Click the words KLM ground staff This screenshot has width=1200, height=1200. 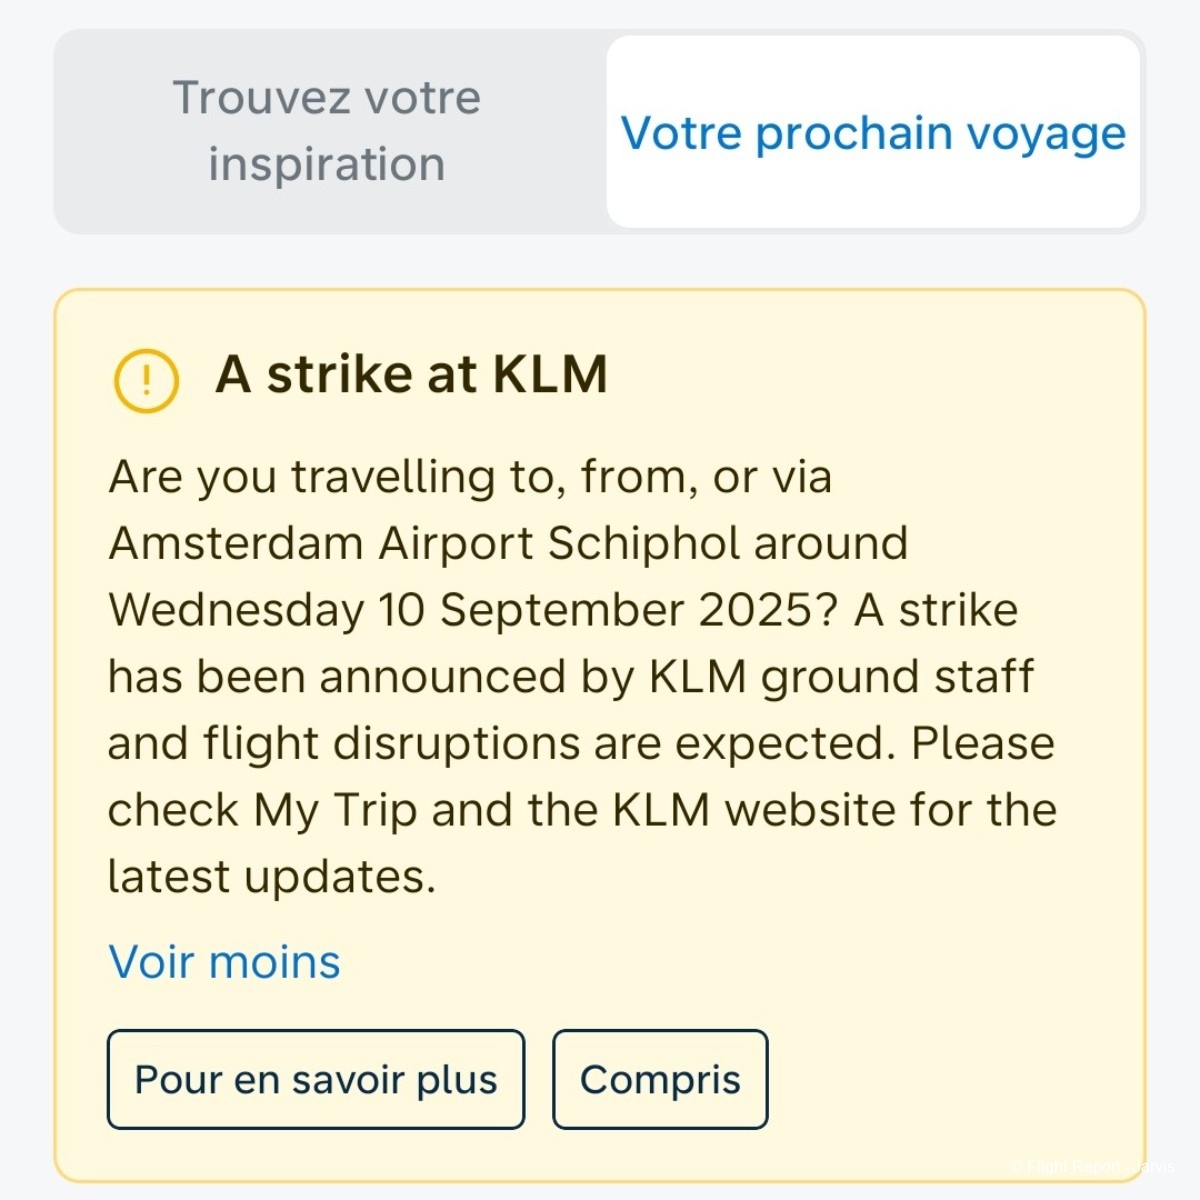[840, 677]
